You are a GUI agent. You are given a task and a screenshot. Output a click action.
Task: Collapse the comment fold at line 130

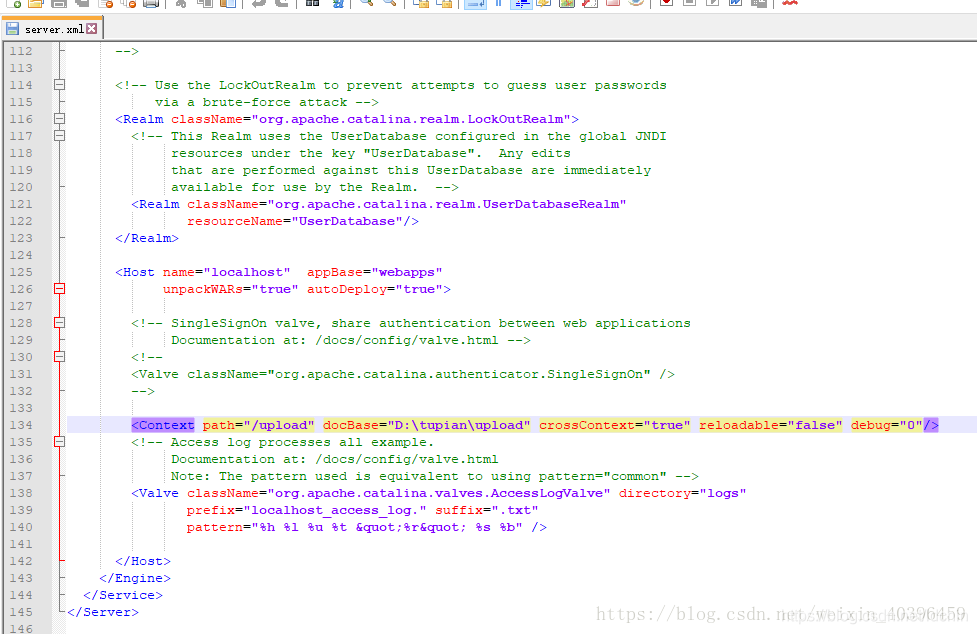[x=59, y=357]
